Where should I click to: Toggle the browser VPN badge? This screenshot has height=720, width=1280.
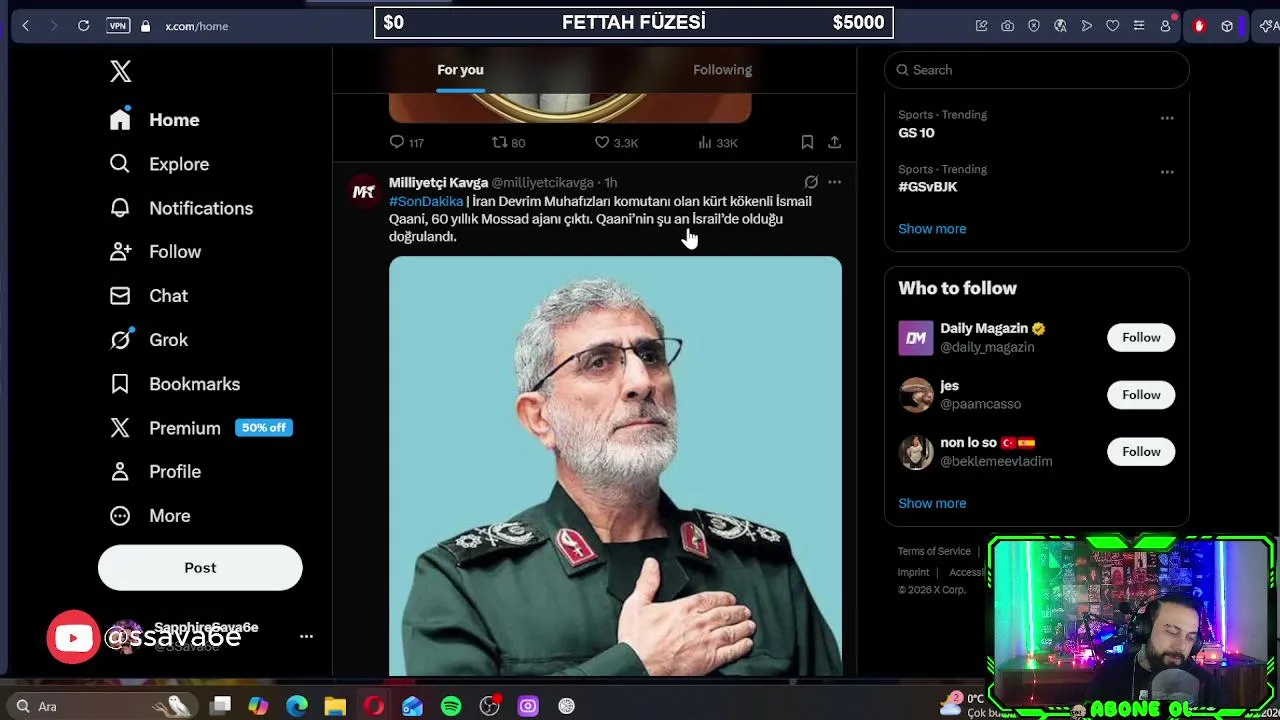pos(118,26)
